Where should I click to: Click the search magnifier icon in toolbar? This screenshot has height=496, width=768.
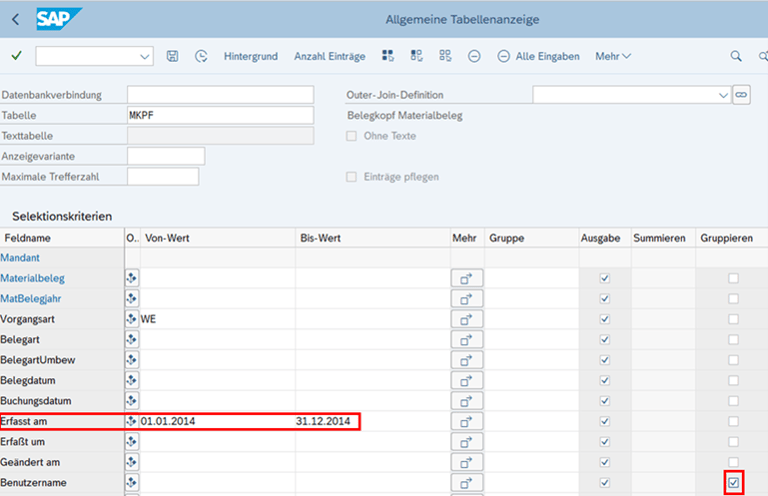pyautogui.click(x=736, y=56)
